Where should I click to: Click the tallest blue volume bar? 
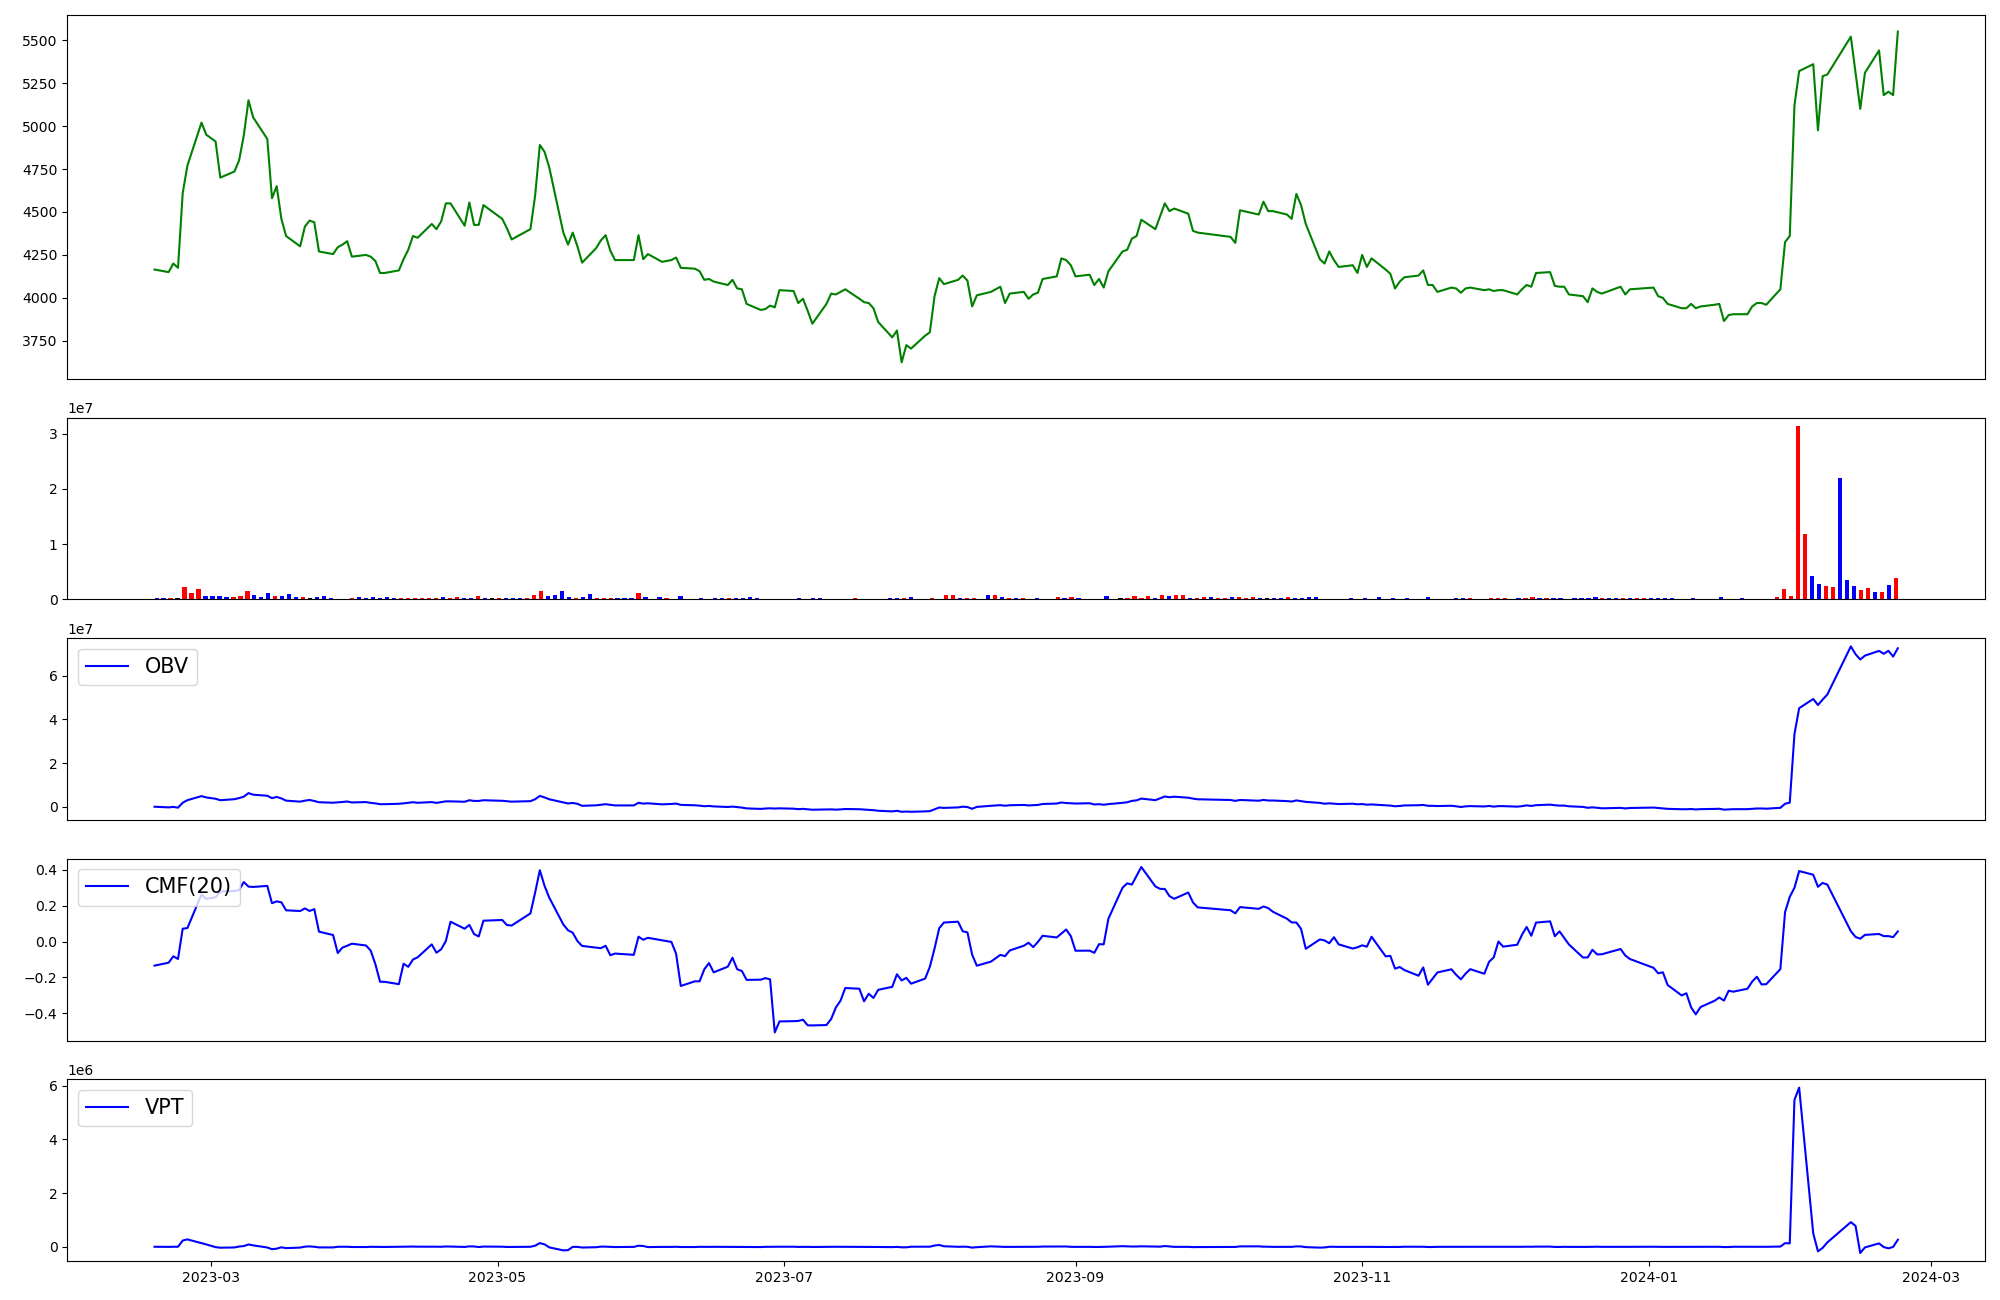[1839, 538]
